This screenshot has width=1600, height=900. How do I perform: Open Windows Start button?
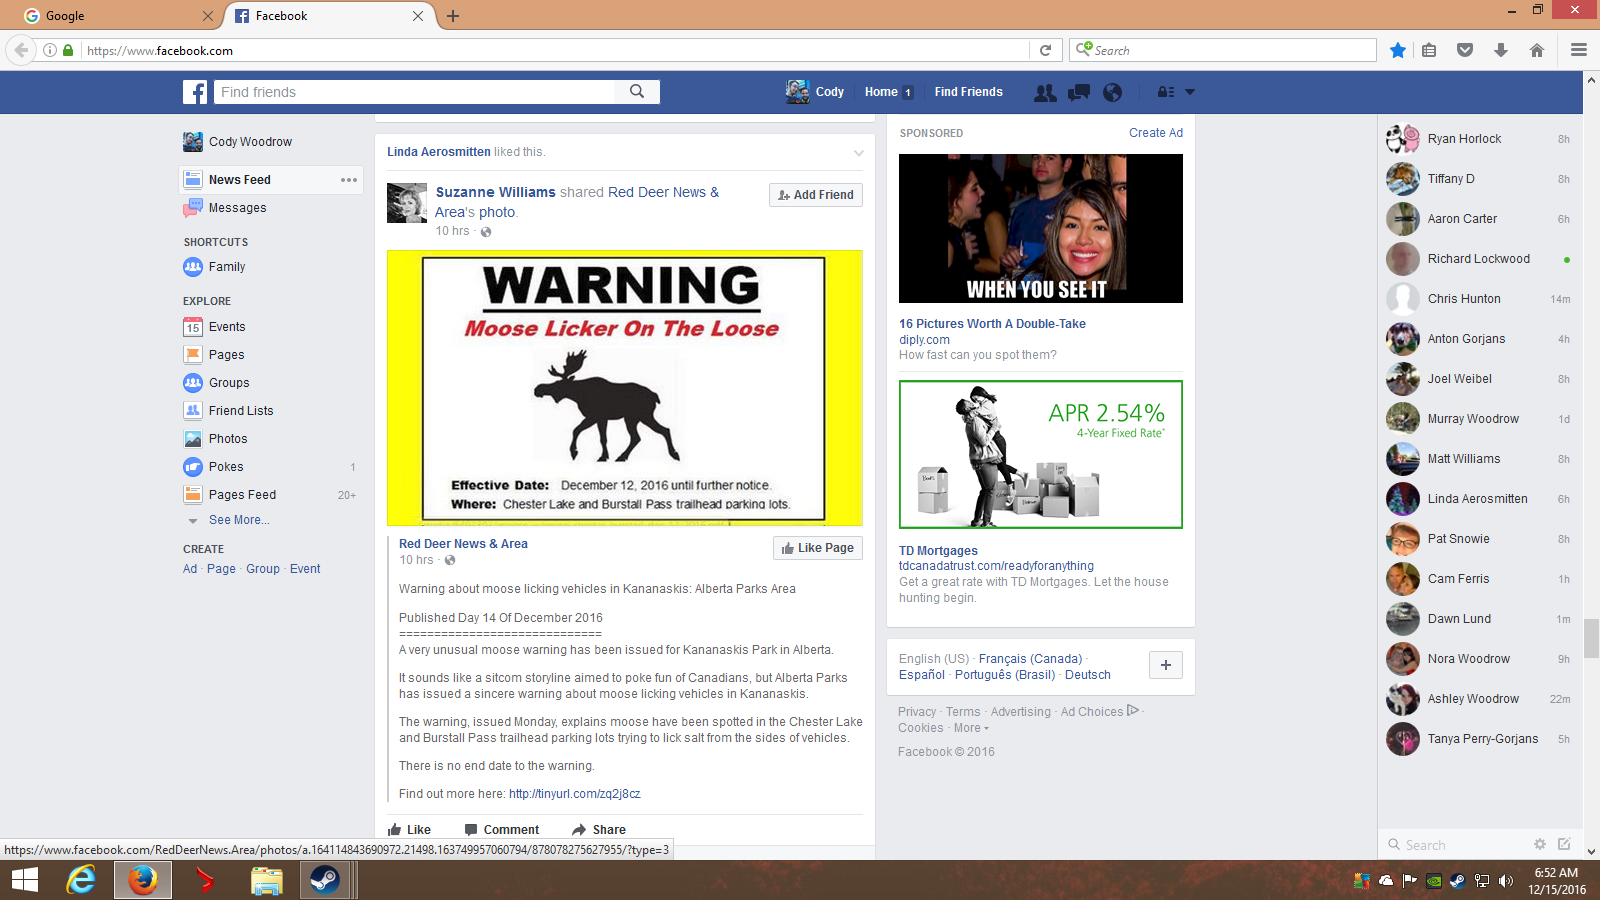(x=24, y=880)
